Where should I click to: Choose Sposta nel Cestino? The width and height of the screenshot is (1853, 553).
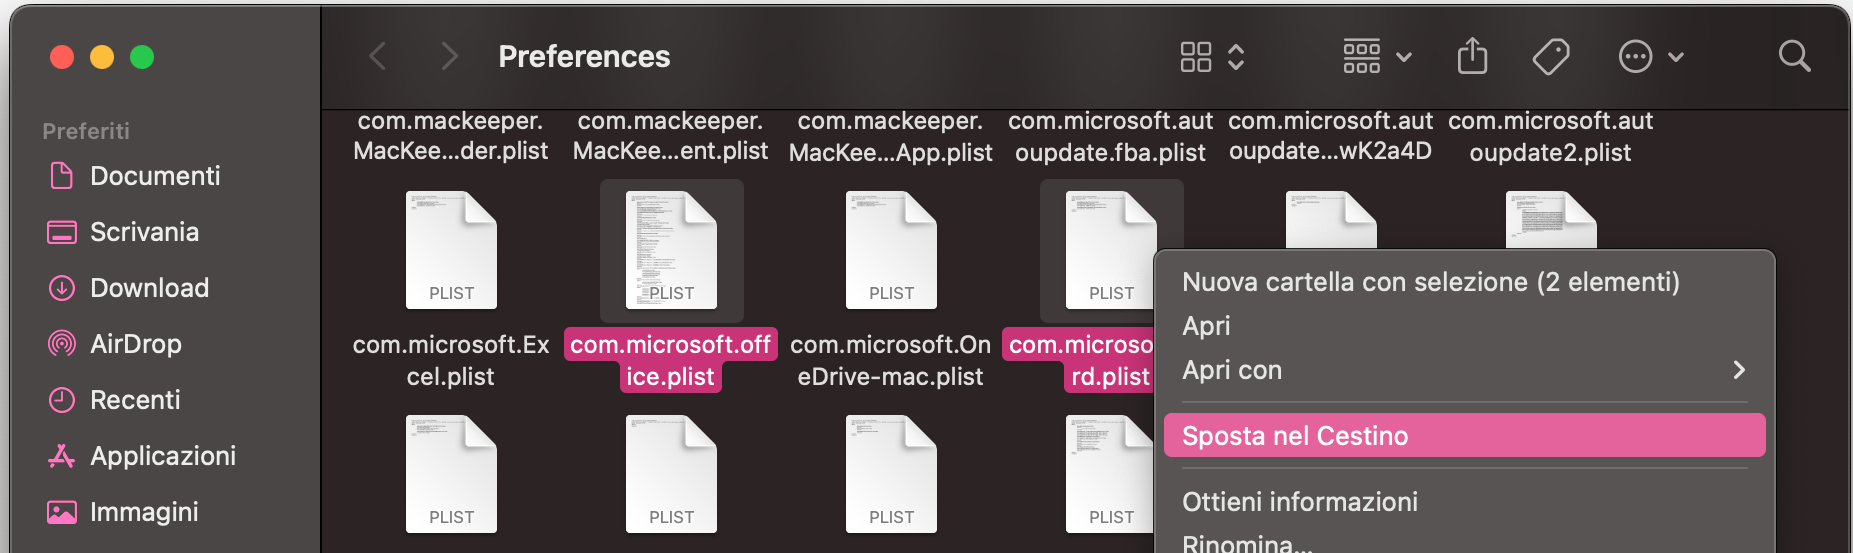1465,436
